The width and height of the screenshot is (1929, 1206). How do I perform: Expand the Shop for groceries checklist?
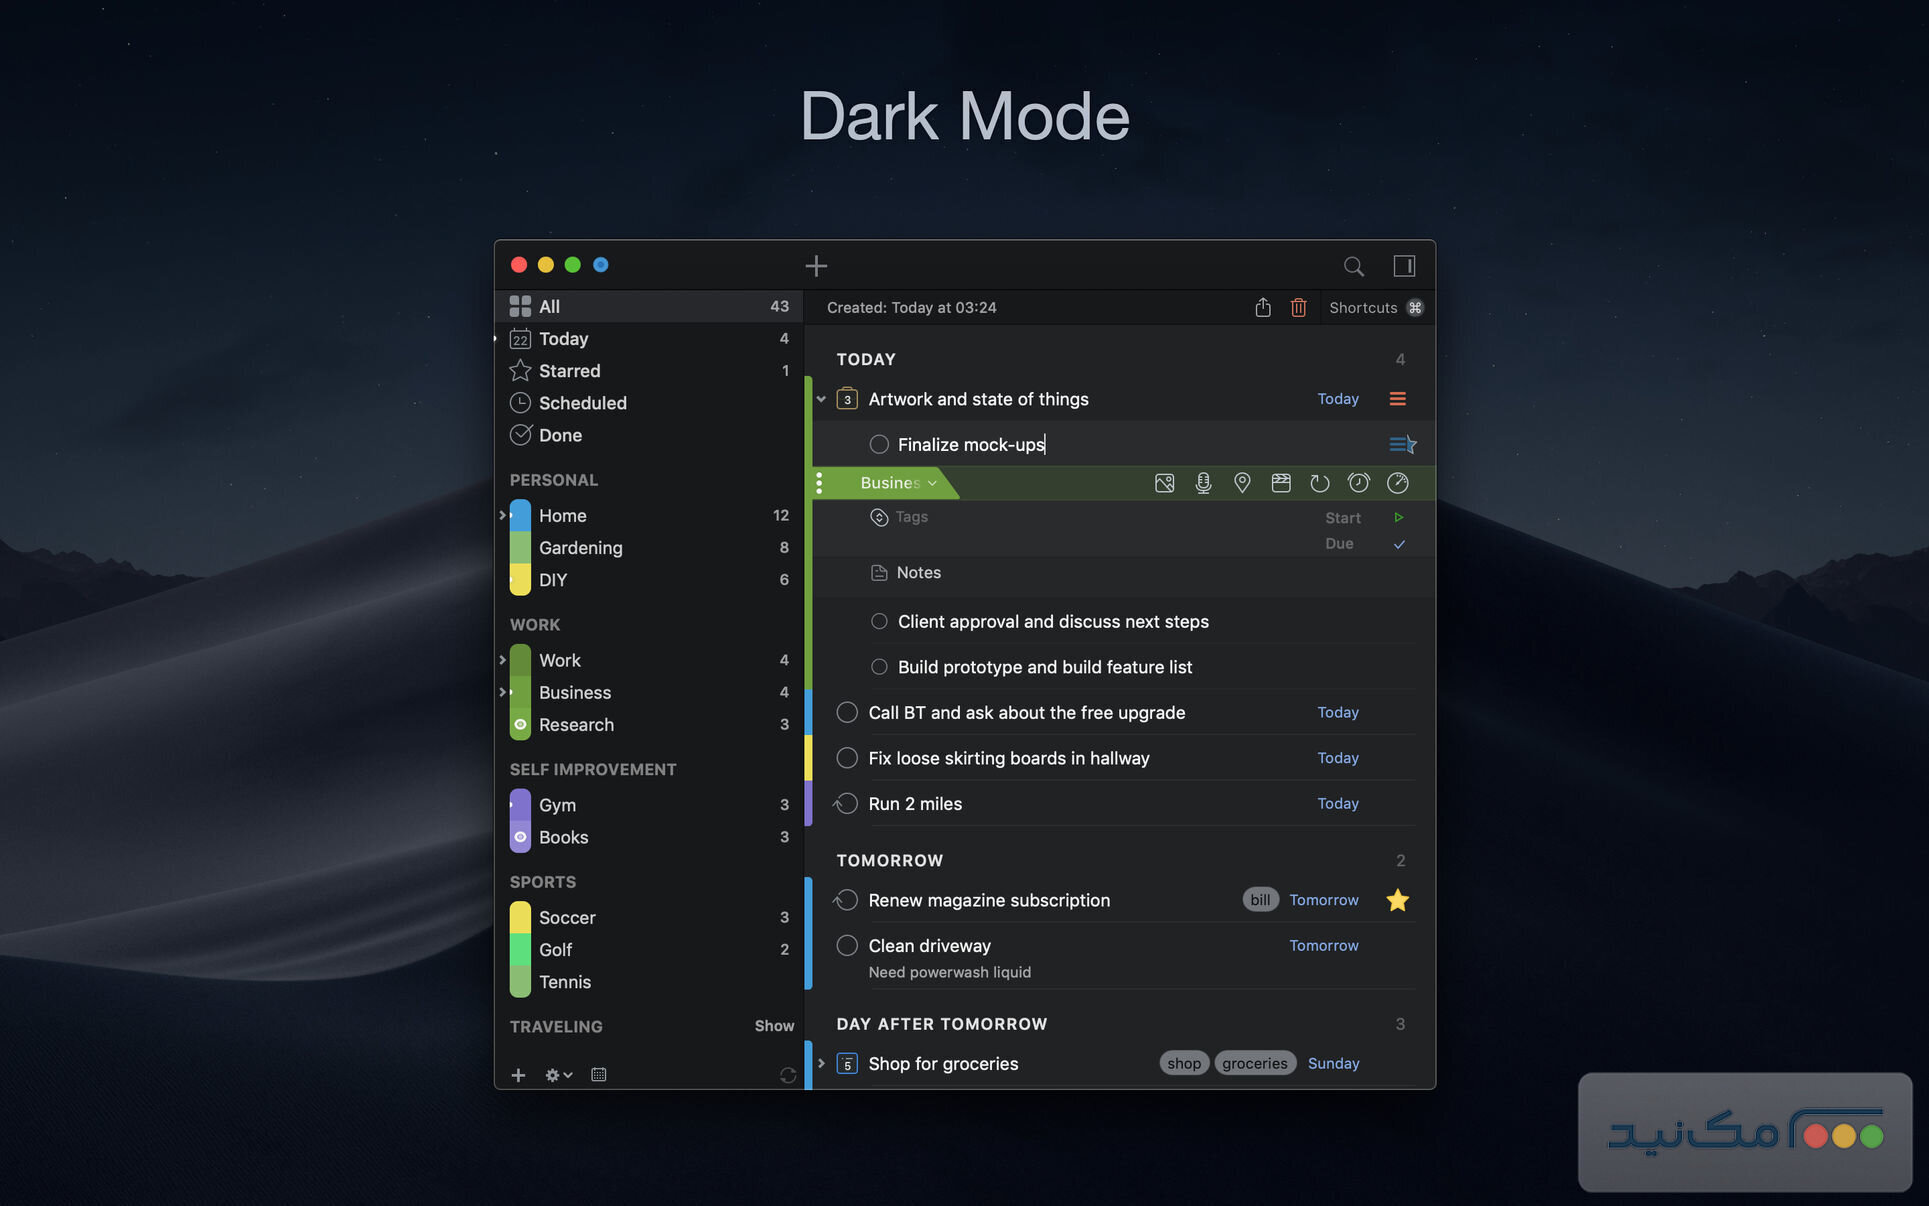coord(821,1063)
